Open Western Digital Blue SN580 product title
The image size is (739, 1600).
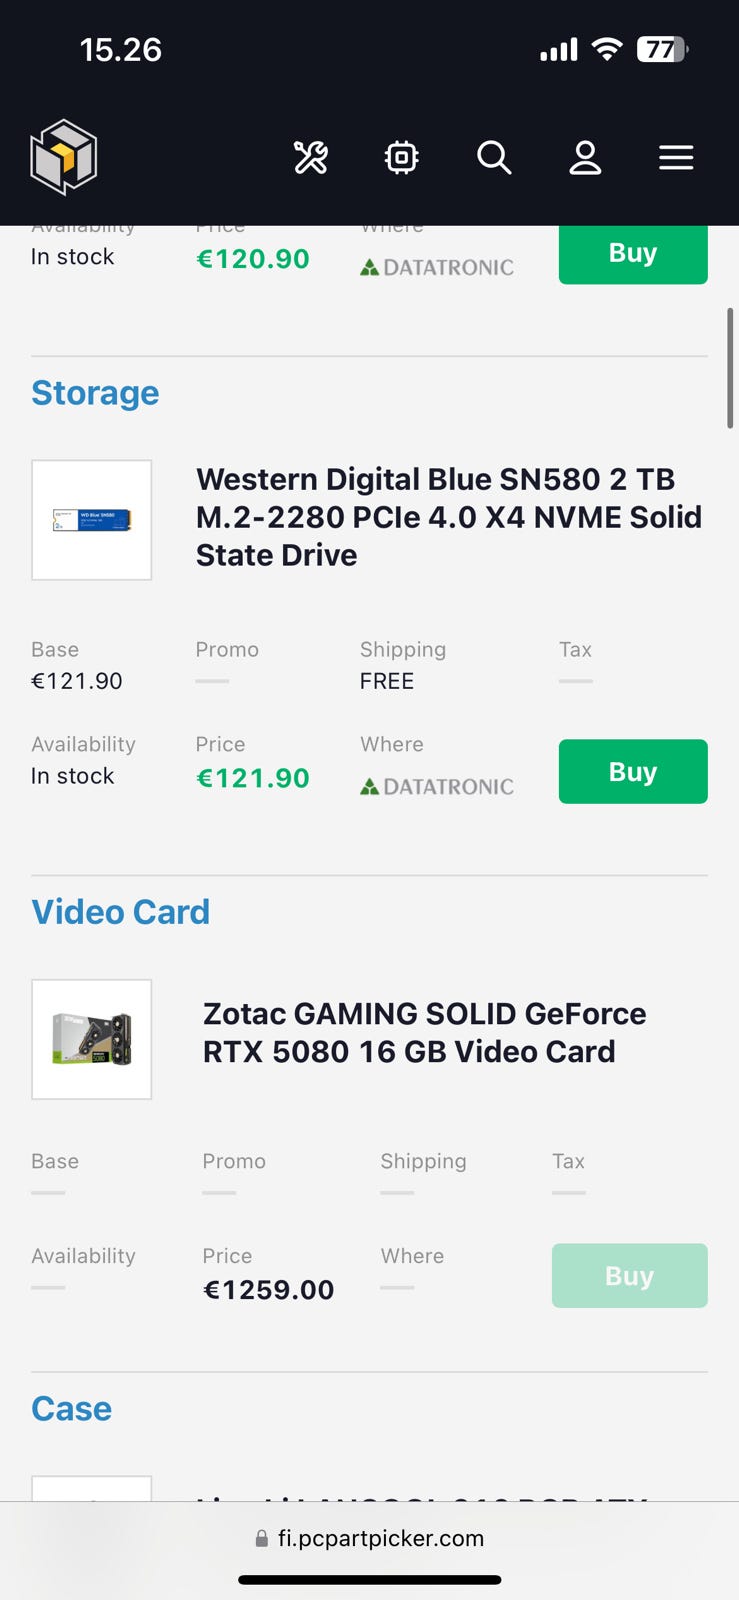coord(449,517)
